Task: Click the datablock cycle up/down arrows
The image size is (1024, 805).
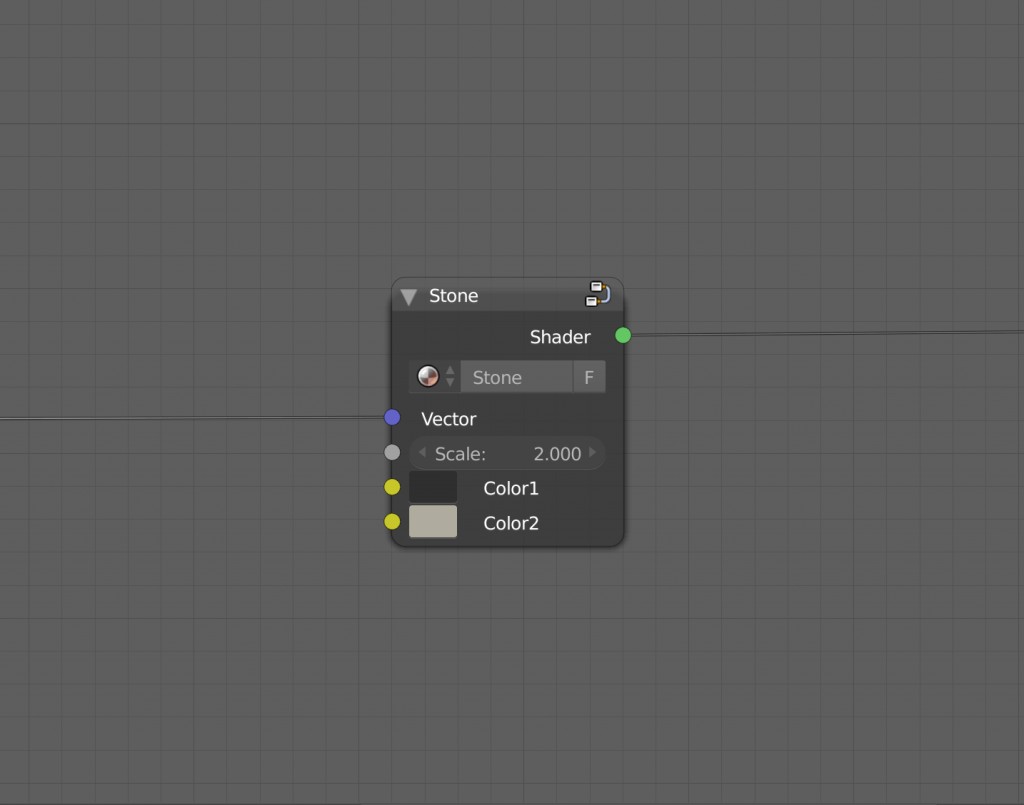Action: pyautogui.click(x=451, y=377)
